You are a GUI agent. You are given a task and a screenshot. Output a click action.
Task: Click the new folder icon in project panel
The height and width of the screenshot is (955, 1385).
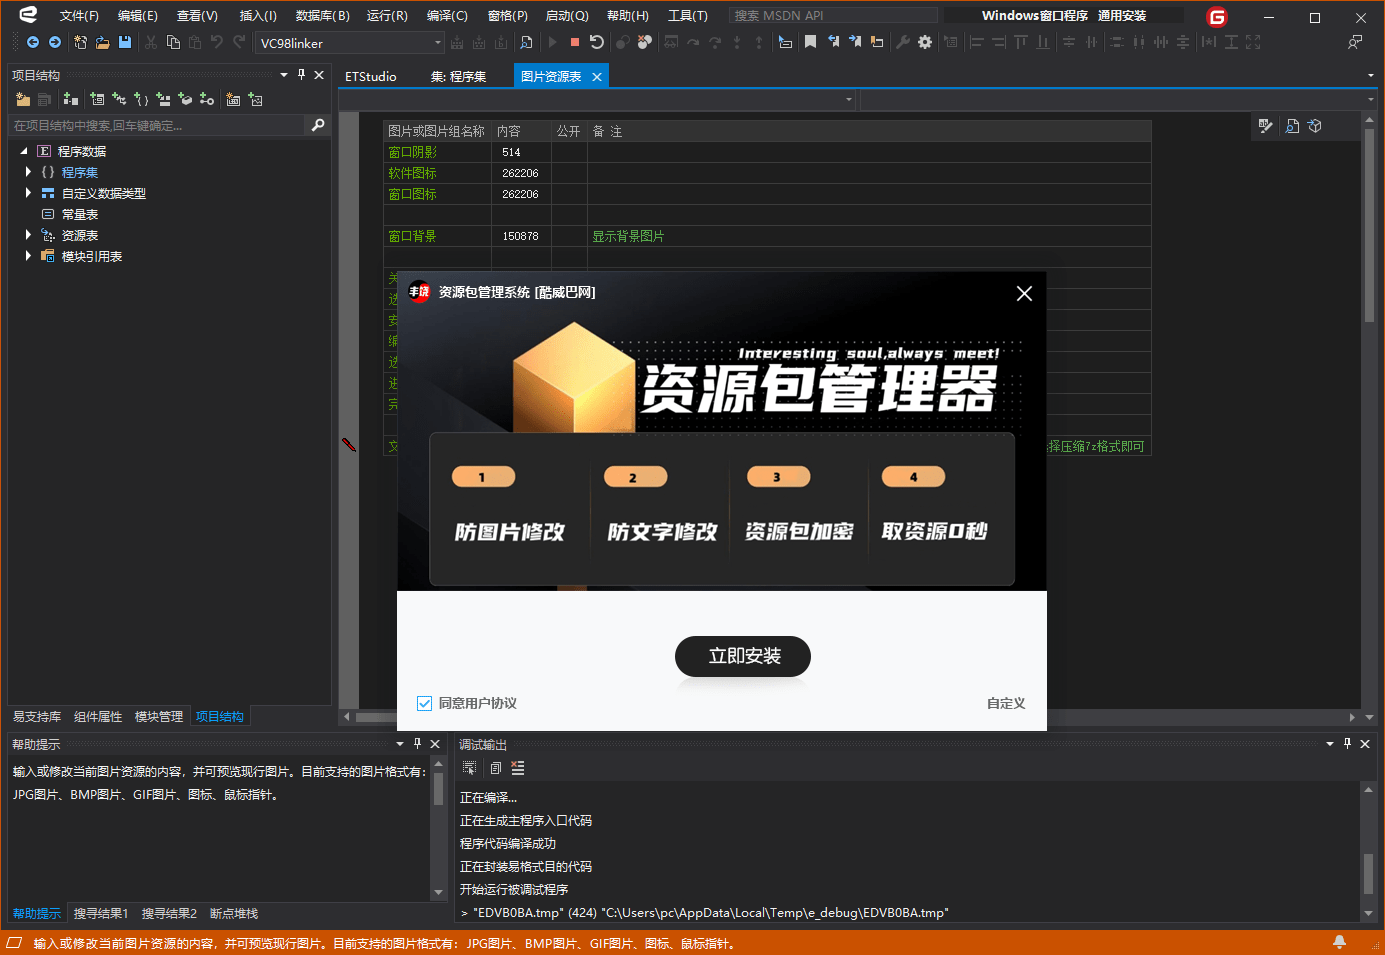pos(23,99)
